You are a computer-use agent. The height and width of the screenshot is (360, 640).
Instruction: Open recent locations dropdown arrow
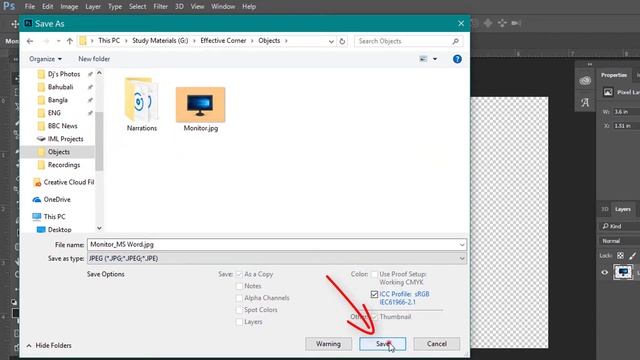[58, 41]
